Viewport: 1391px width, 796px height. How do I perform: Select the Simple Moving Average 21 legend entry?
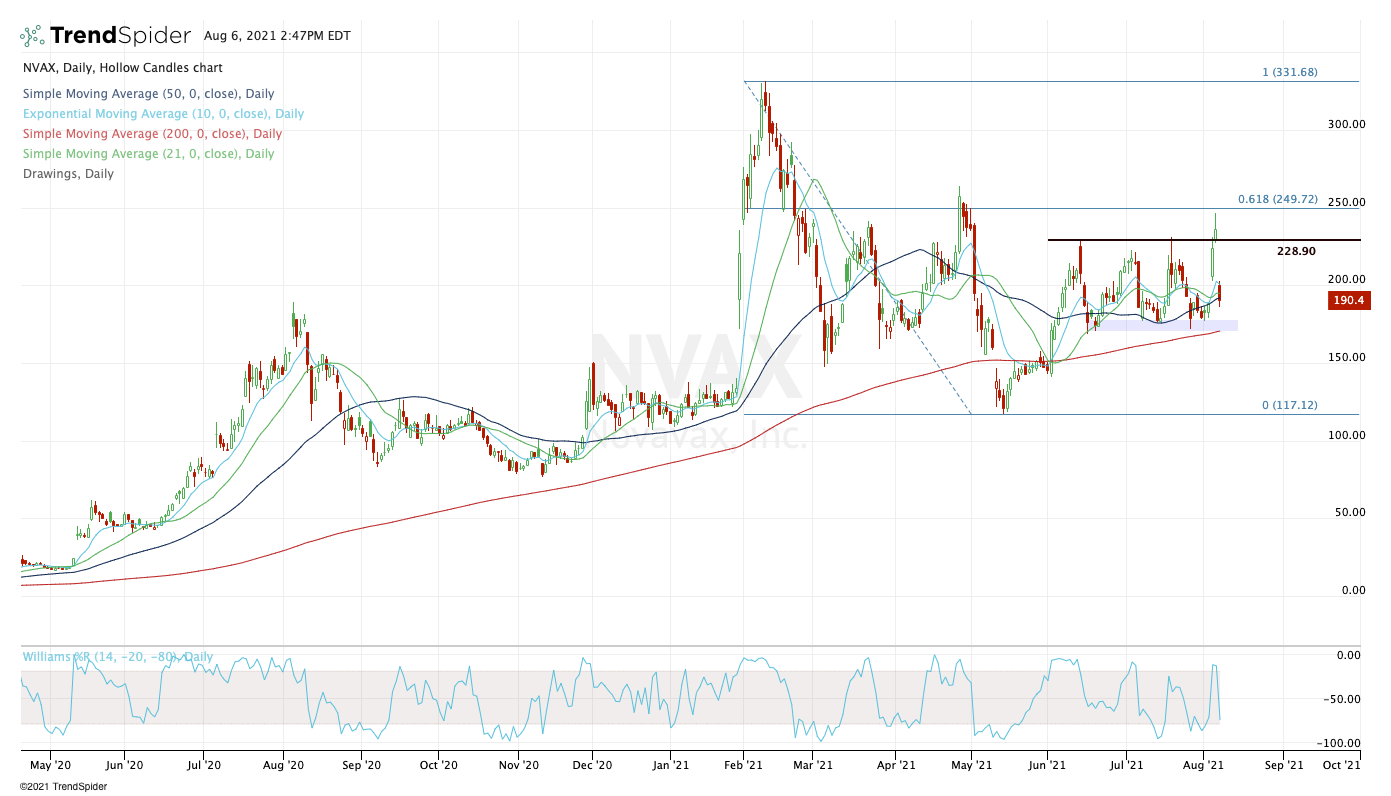pyautogui.click(x=146, y=154)
